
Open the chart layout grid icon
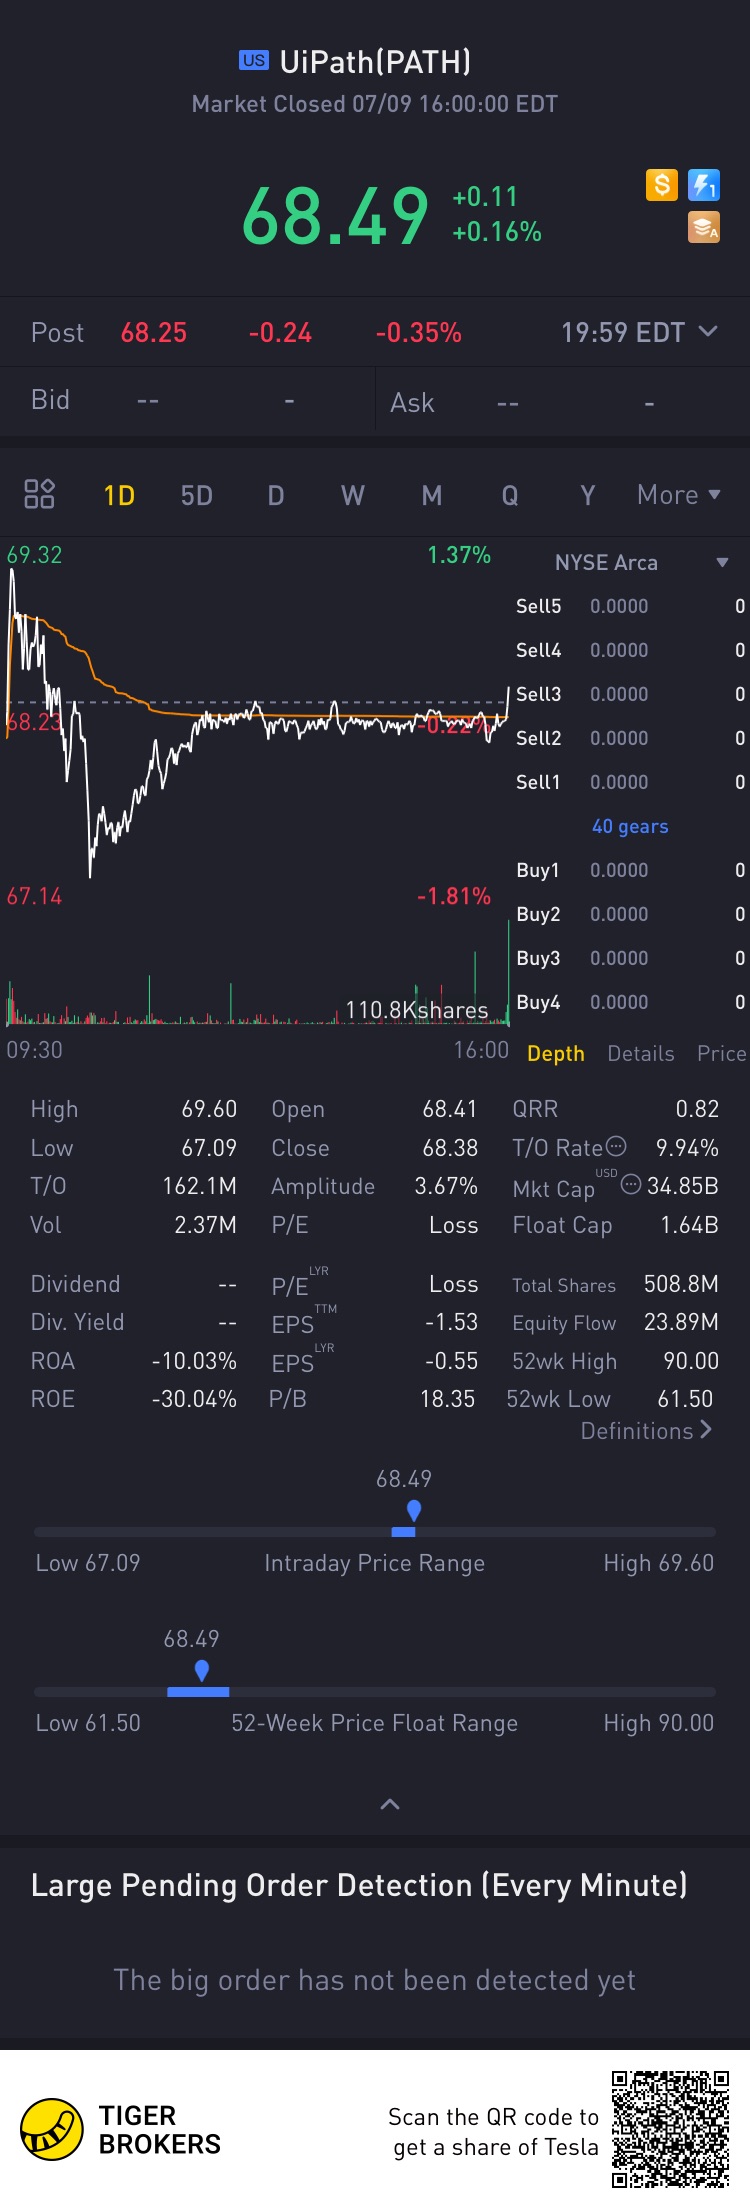coord(39,494)
